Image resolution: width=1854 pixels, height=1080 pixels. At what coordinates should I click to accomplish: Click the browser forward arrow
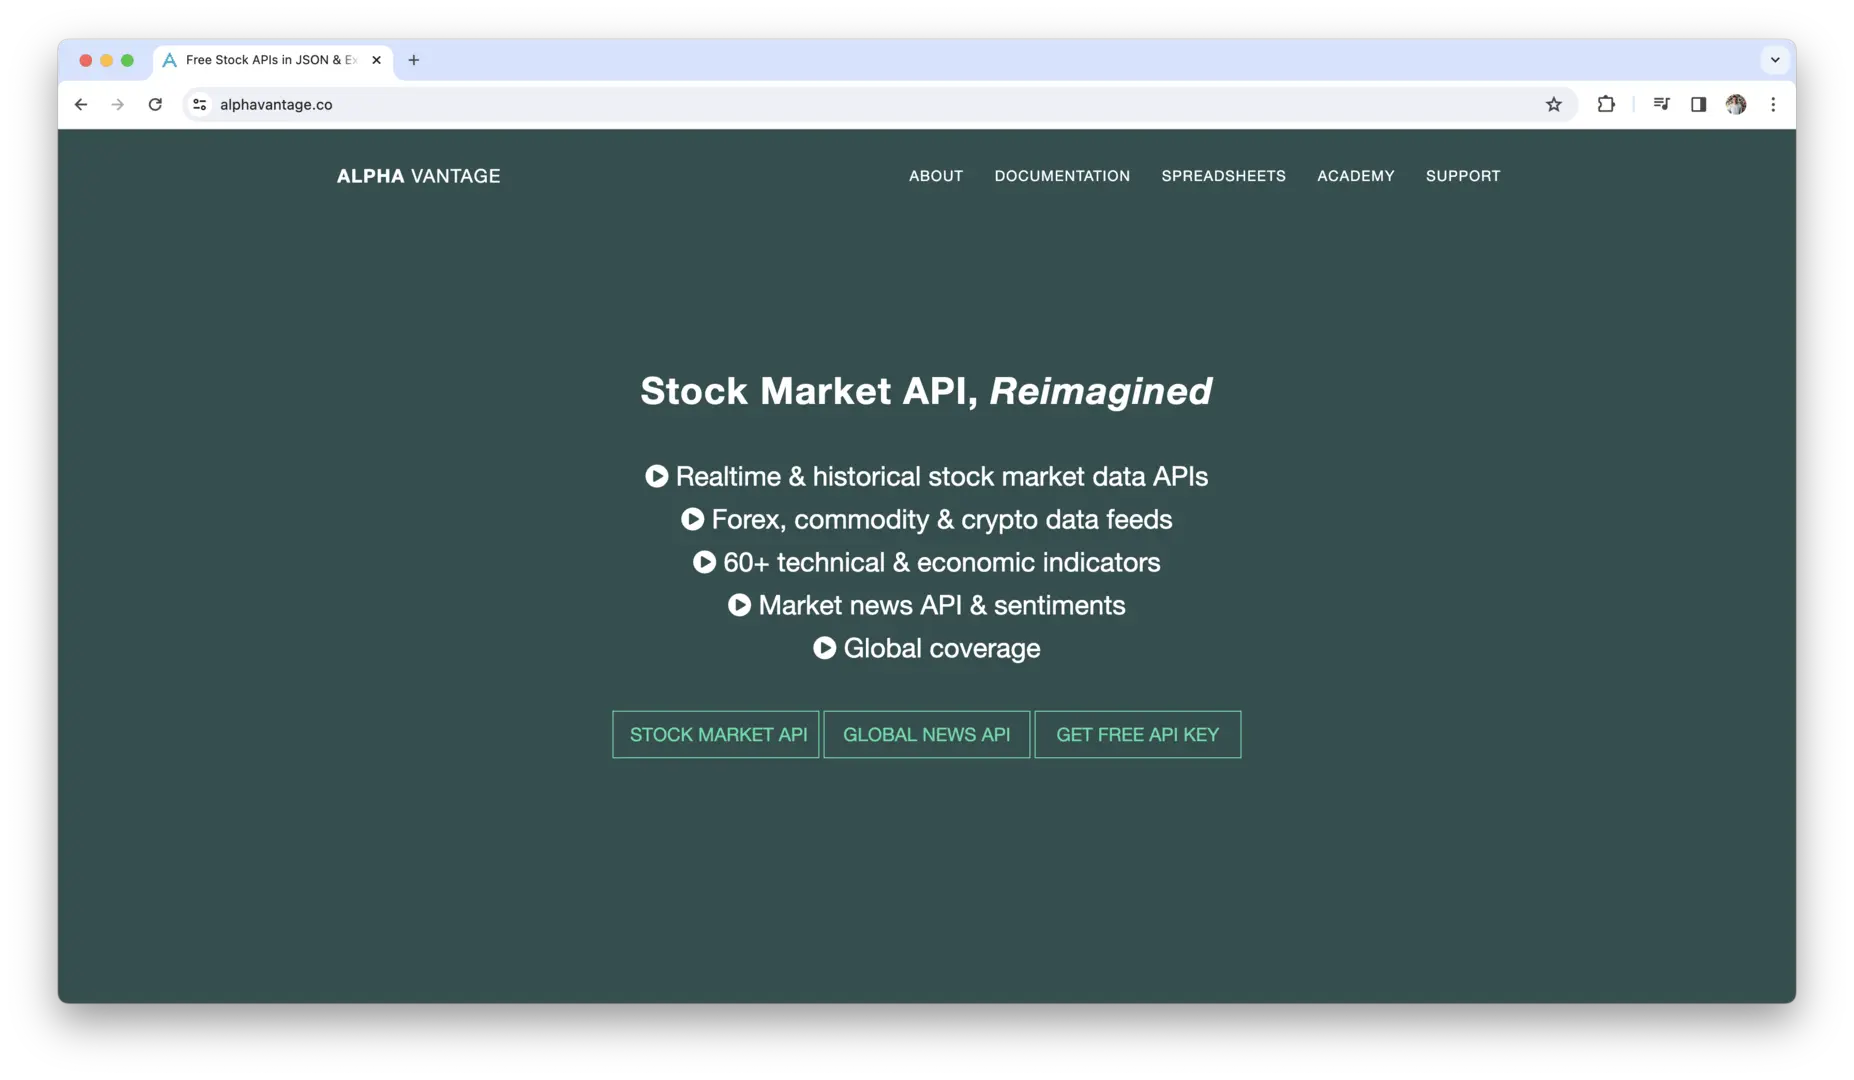[x=118, y=104]
